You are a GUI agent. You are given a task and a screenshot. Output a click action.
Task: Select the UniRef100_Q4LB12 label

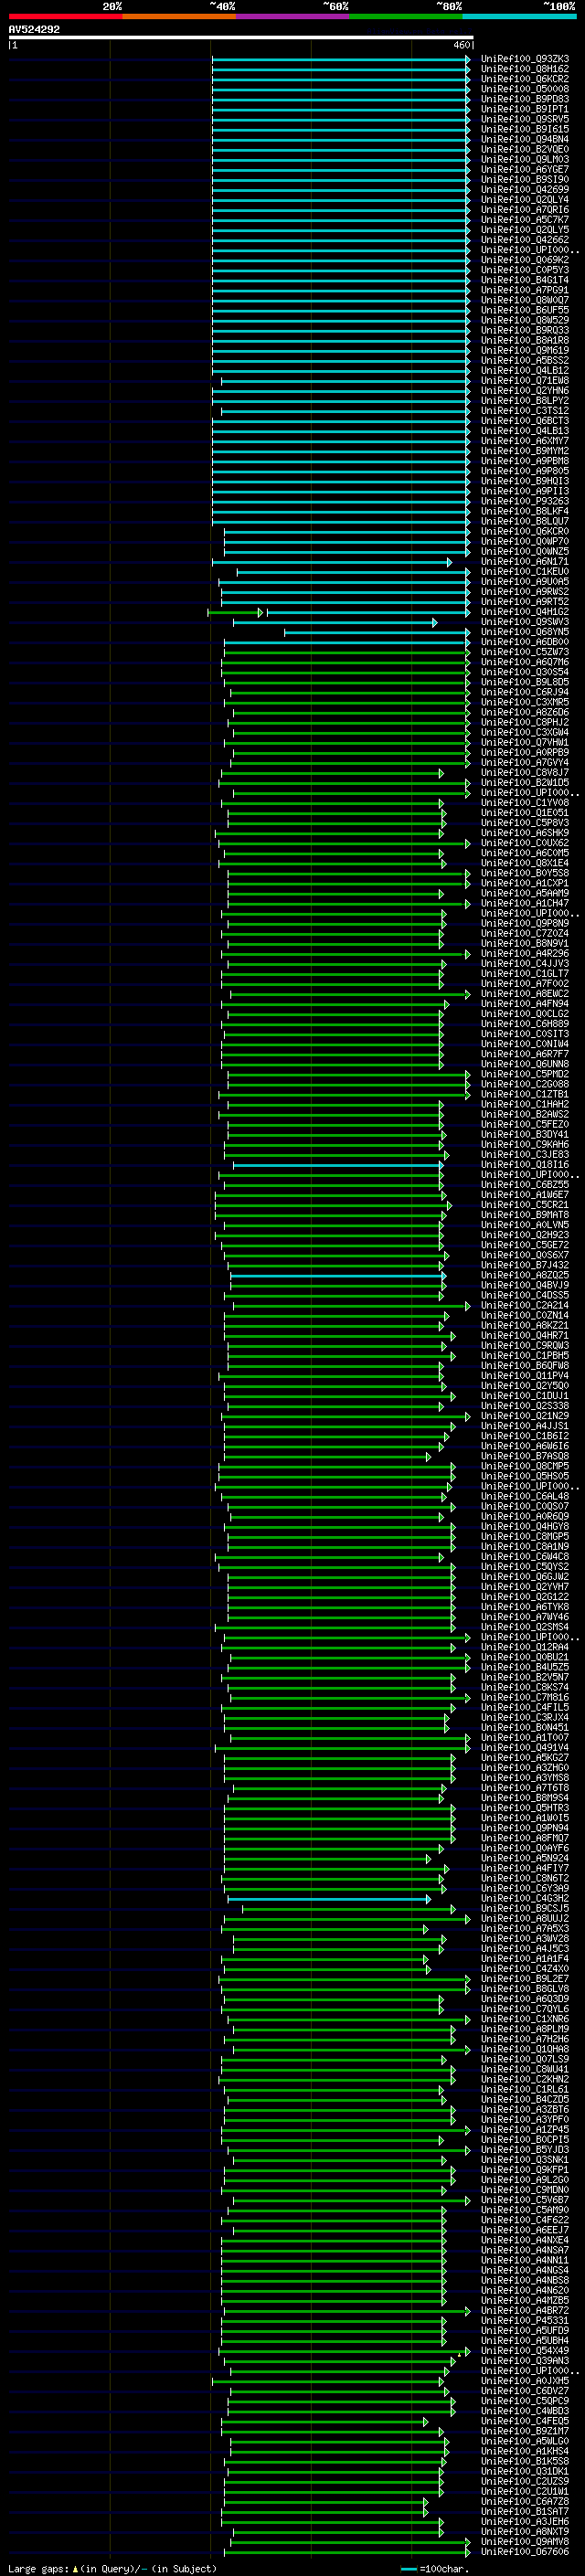pyautogui.click(x=525, y=371)
